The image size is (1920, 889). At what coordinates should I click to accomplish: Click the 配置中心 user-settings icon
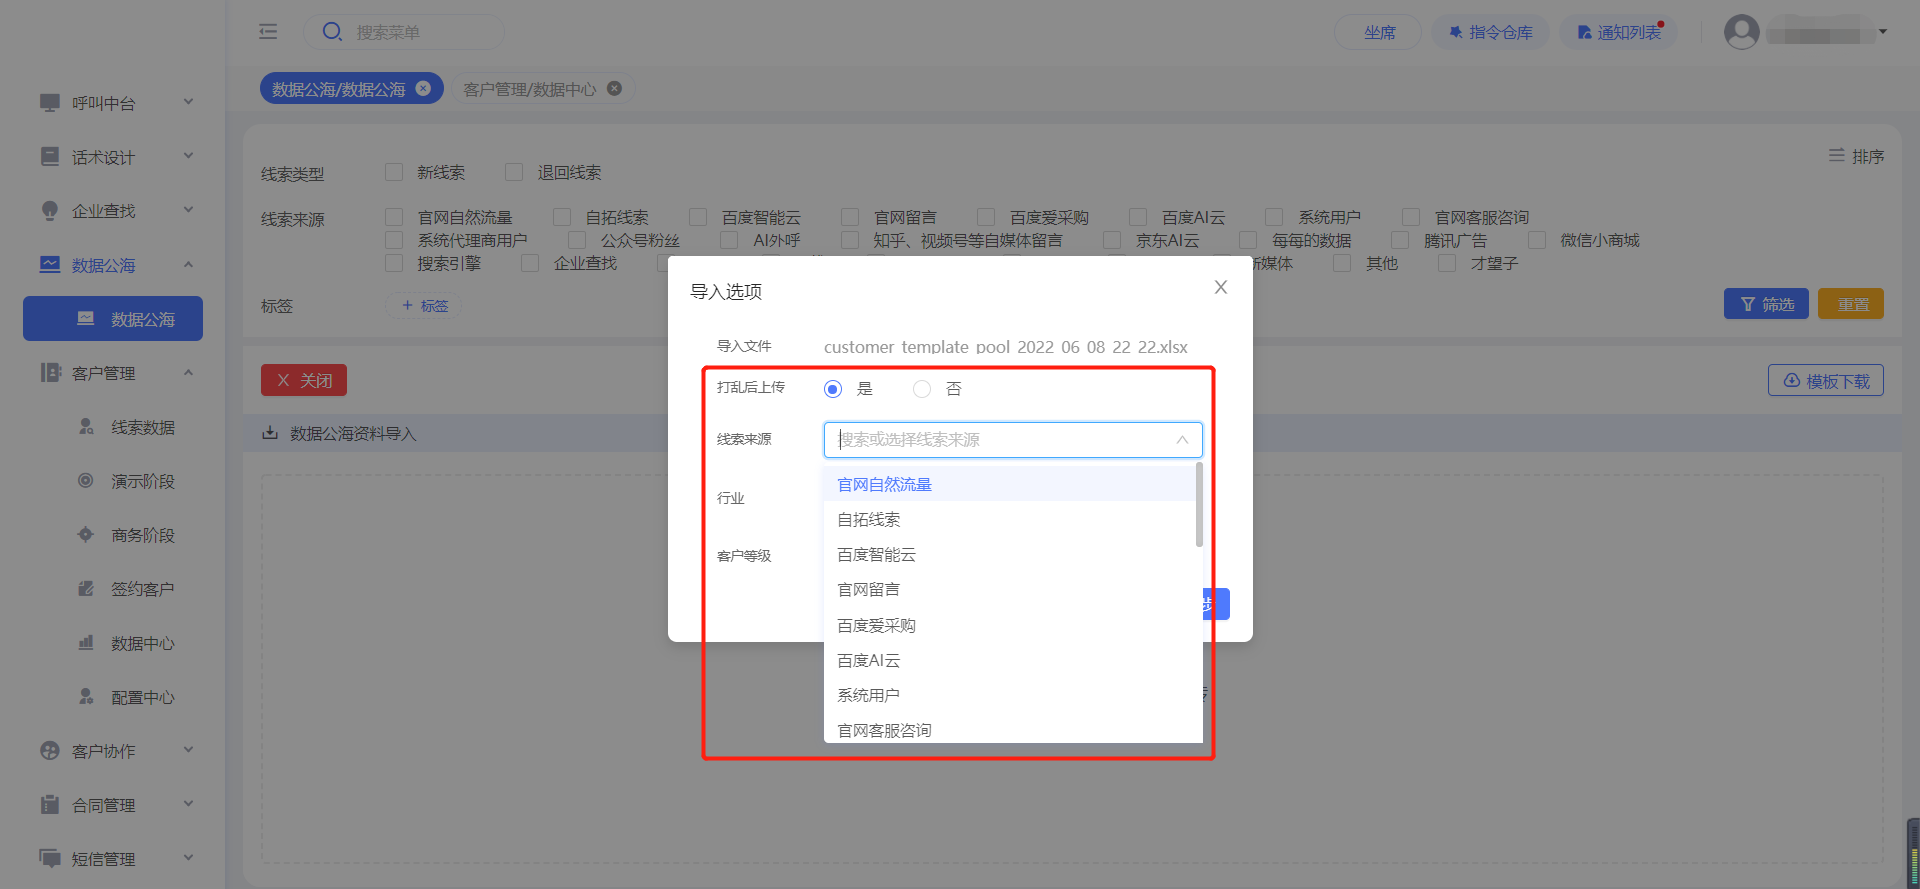[86, 697]
